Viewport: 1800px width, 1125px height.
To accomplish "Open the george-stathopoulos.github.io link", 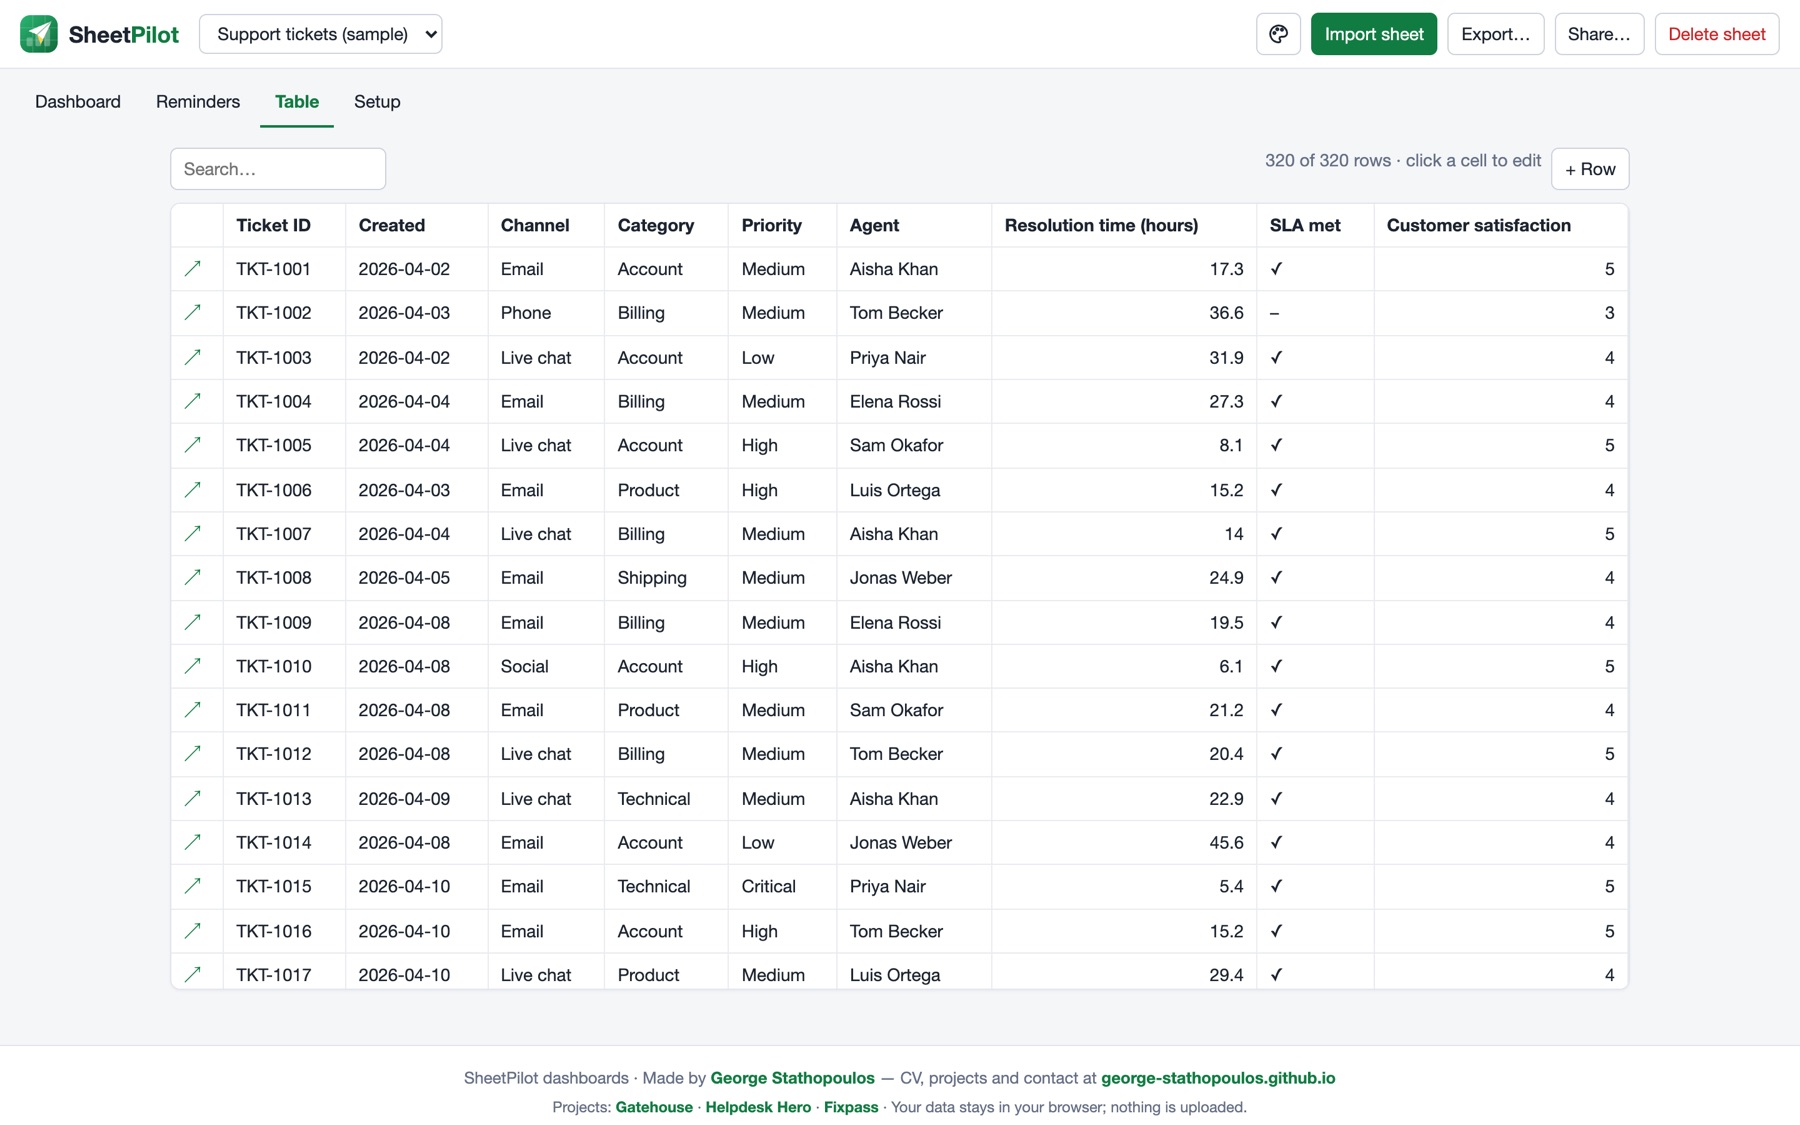I will 1218,1078.
